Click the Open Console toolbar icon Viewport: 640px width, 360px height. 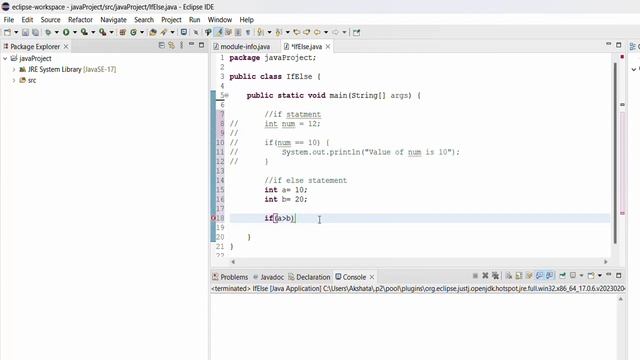tap(184, 32)
